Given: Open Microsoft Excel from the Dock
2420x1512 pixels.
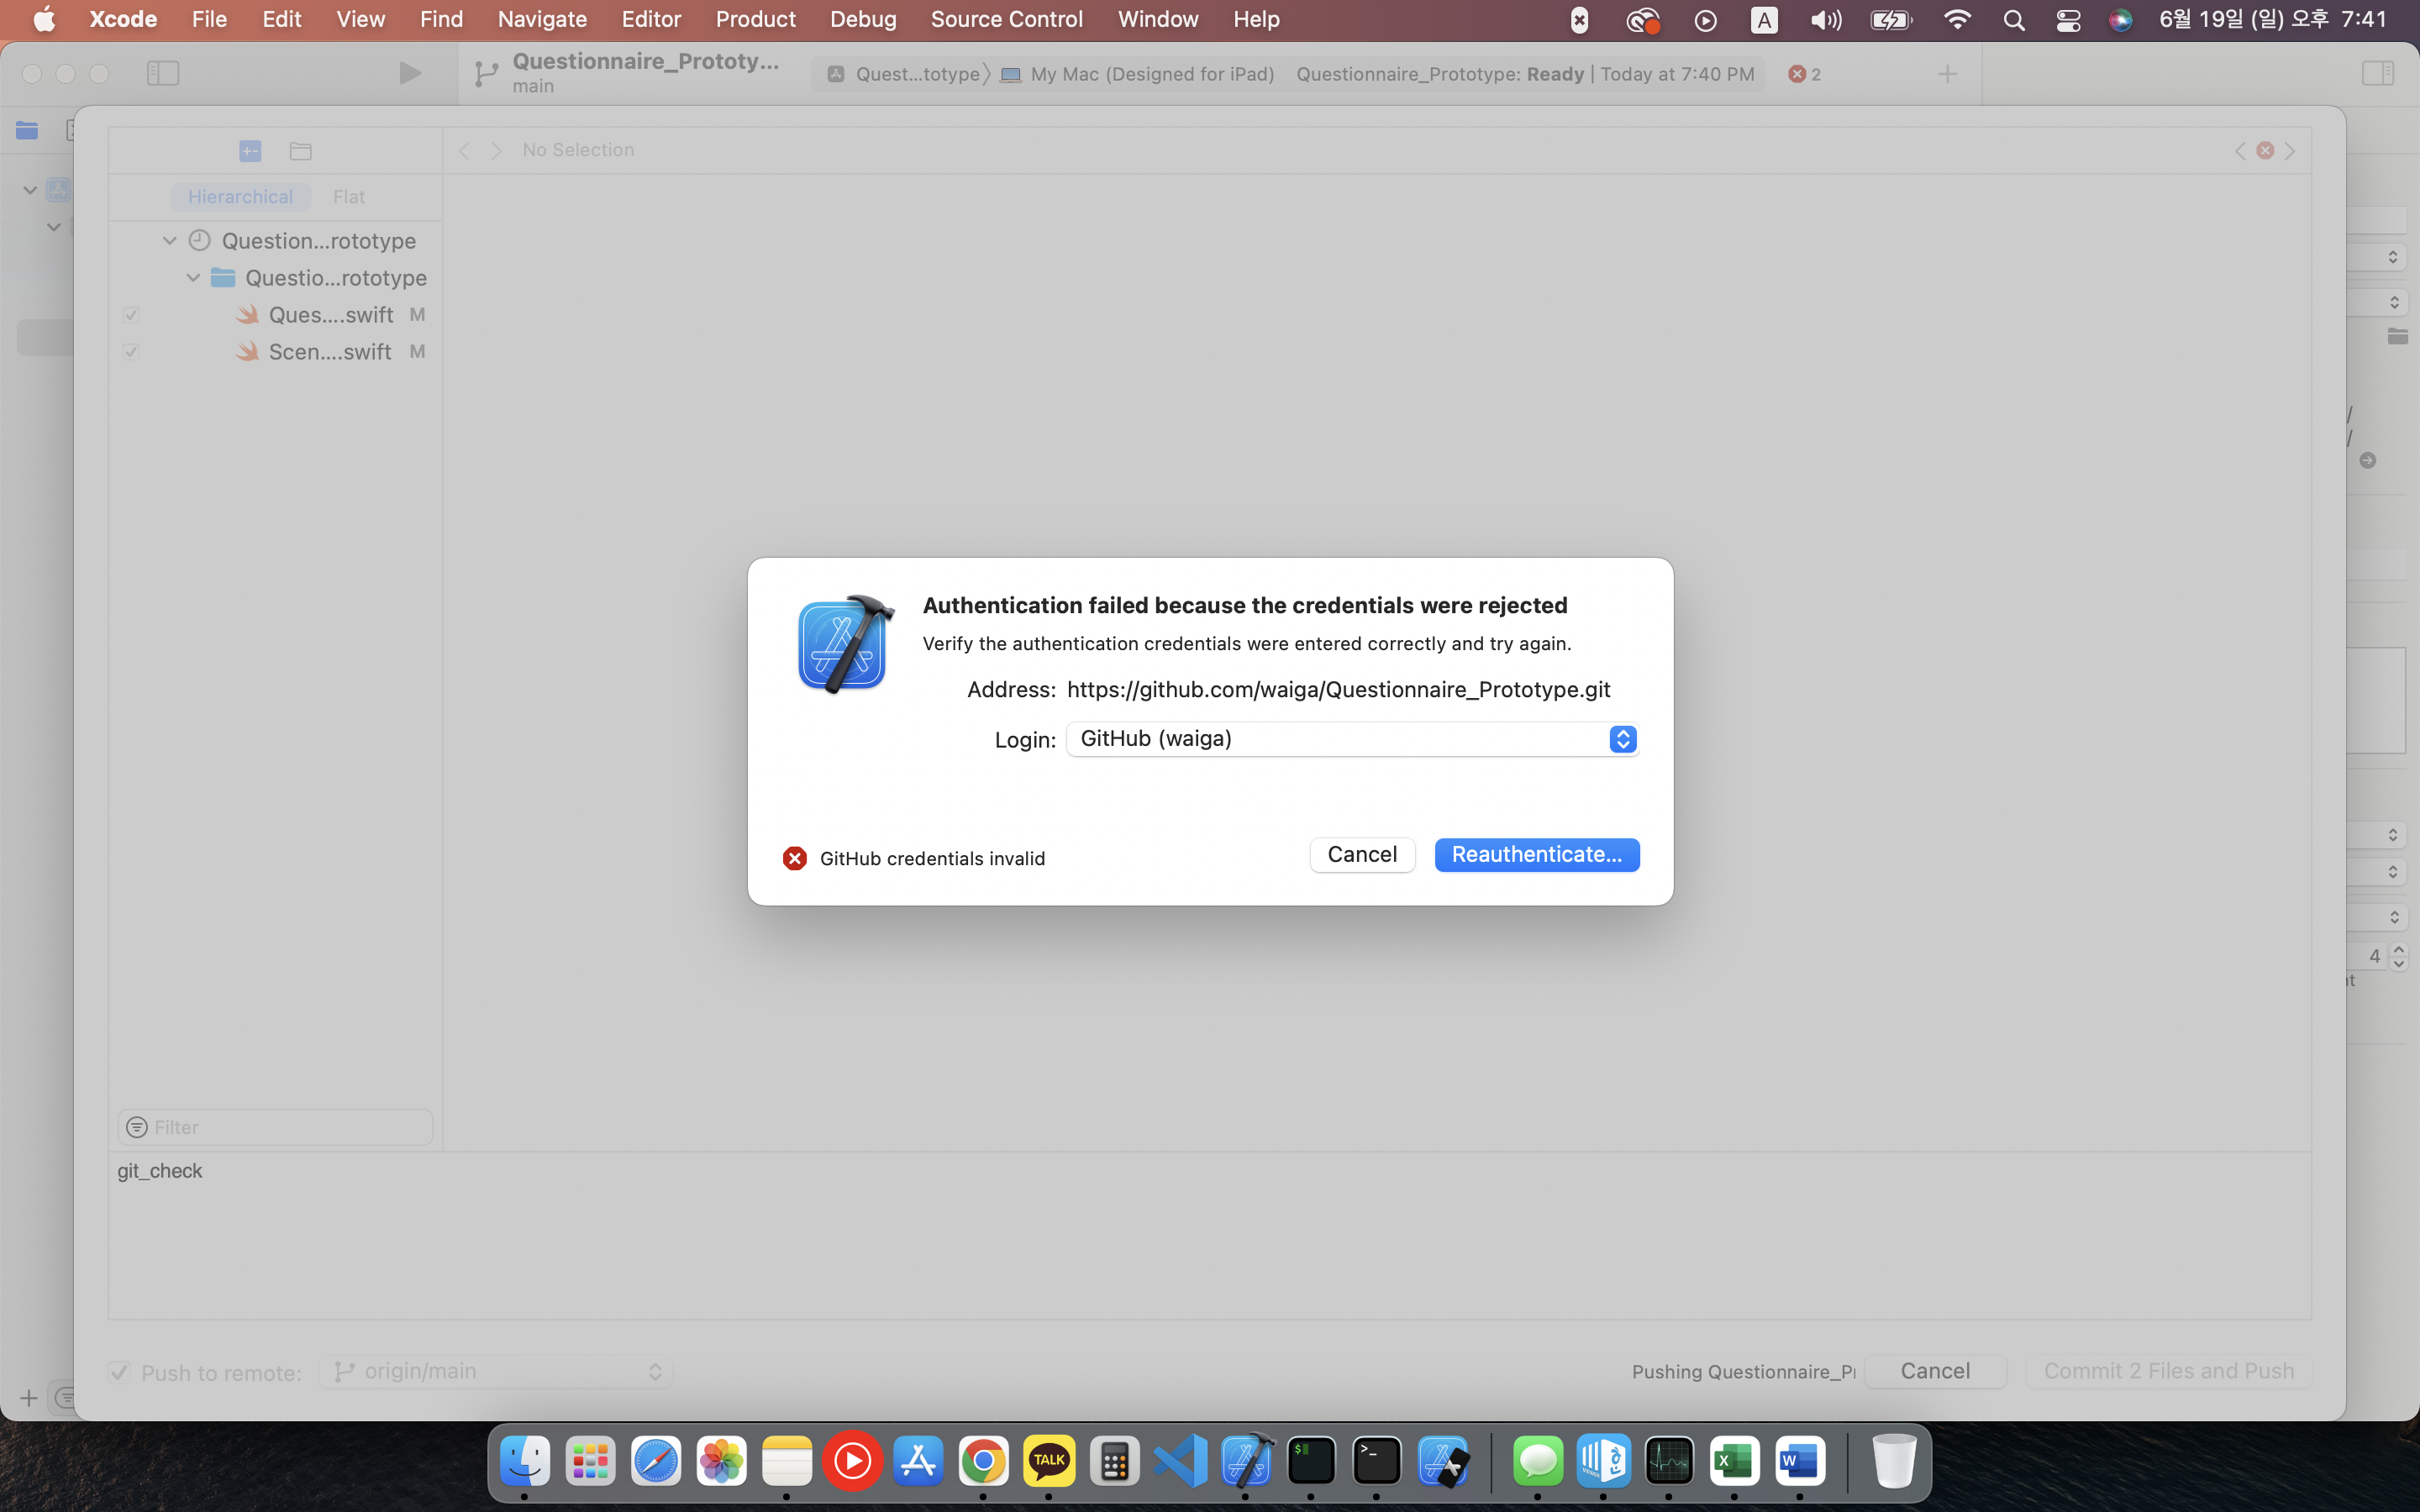Looking at the screenshot, I should 1734,1461.
